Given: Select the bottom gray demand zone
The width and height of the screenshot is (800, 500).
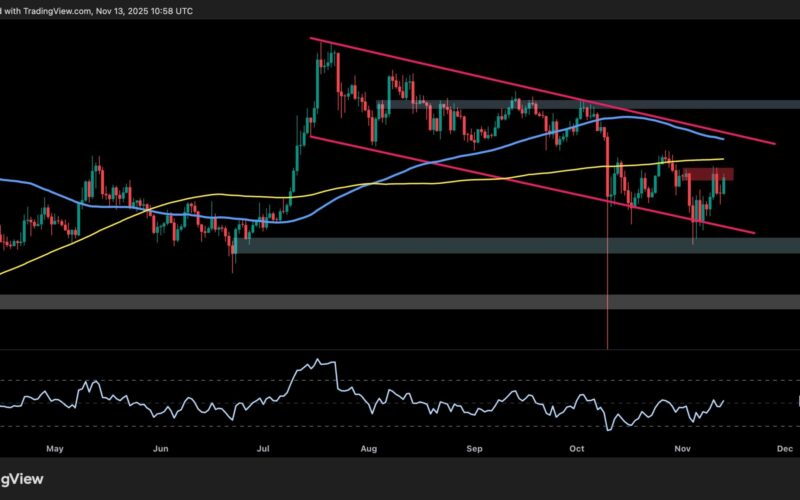Looking at the screenshot, I should [x=400, y=301].
